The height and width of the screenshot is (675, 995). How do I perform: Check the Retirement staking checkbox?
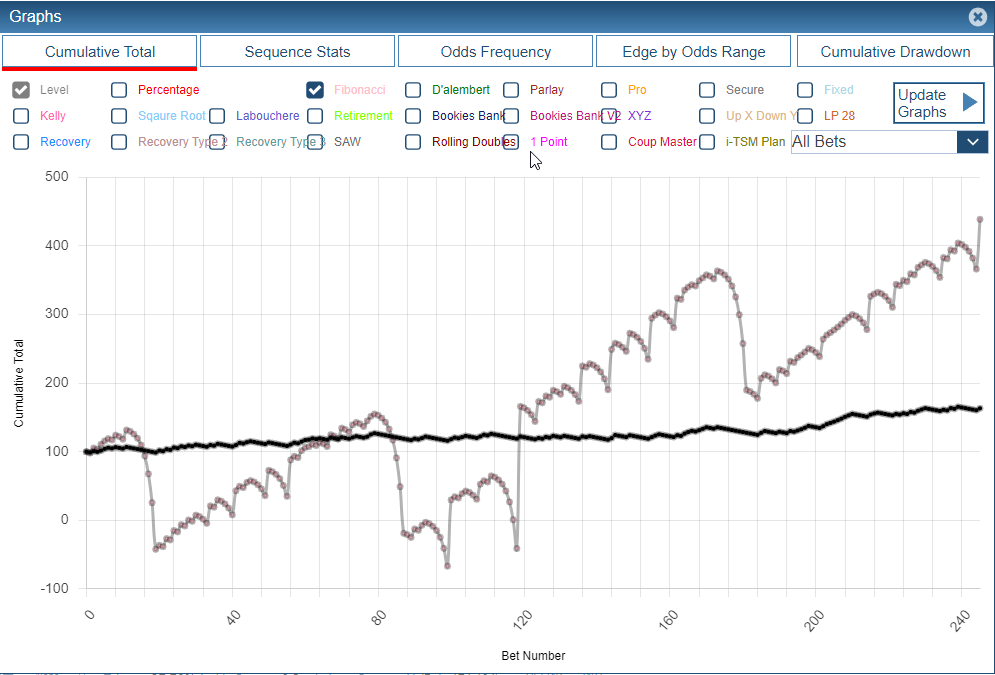315,115
